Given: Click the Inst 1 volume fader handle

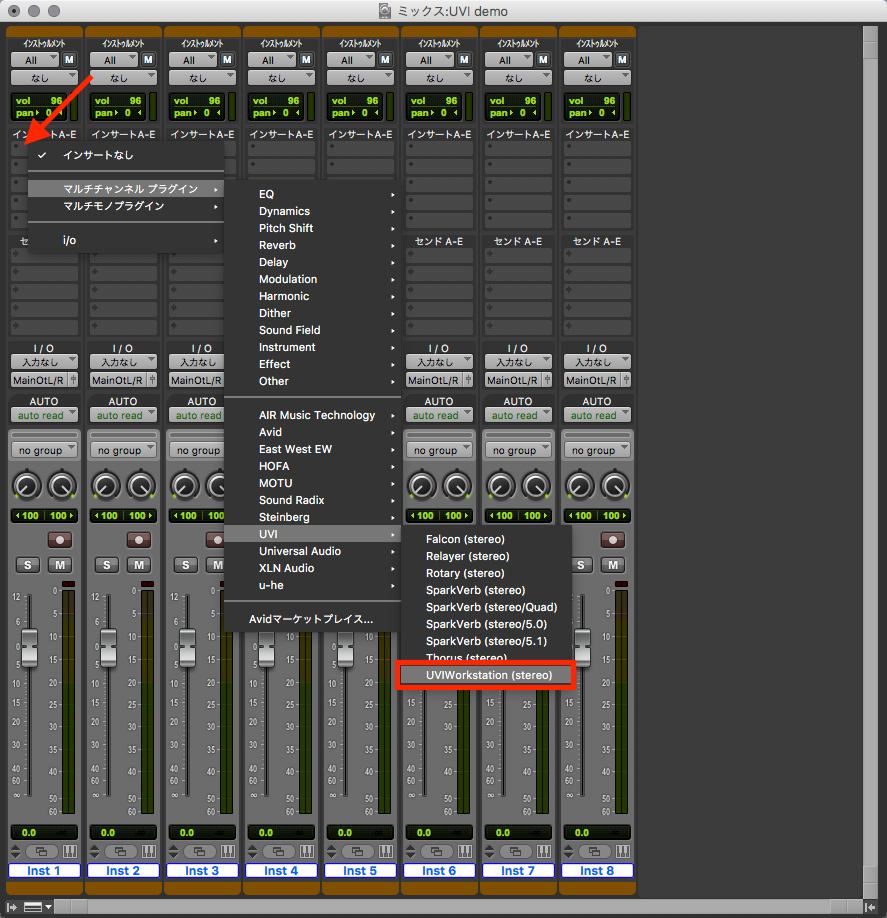Looking at the screenshot, I should [29, 648].
